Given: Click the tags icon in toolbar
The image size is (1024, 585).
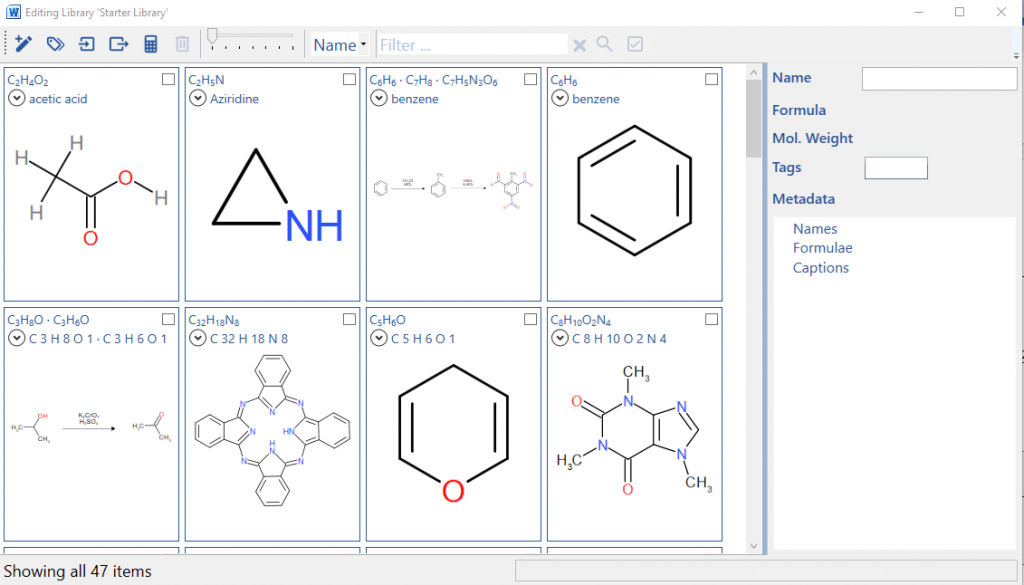Looking at the screenshot, I should pyautogui.click(x=55, y=44).
